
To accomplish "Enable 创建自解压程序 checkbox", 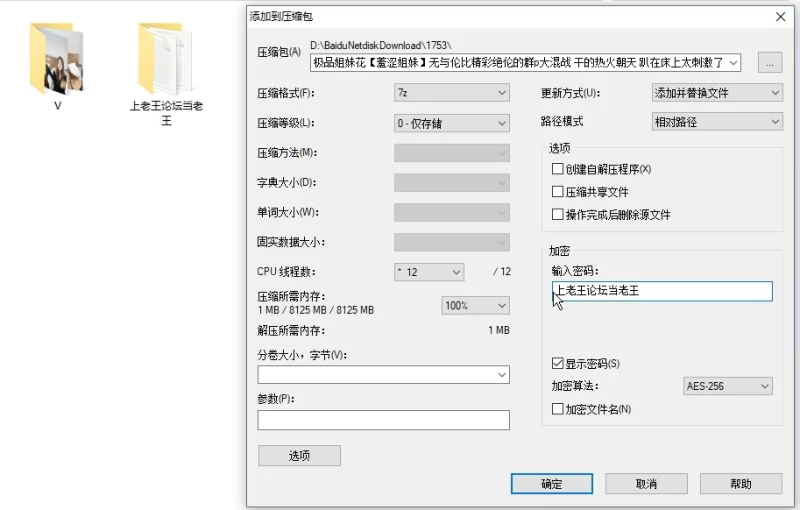I will point(558,169).
